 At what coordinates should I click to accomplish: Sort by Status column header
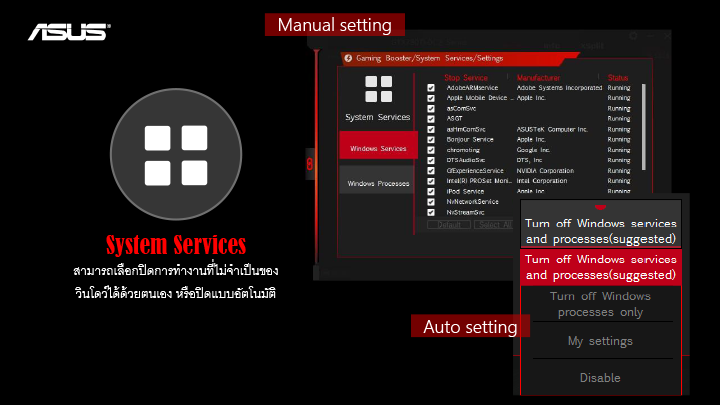point(618,78)
